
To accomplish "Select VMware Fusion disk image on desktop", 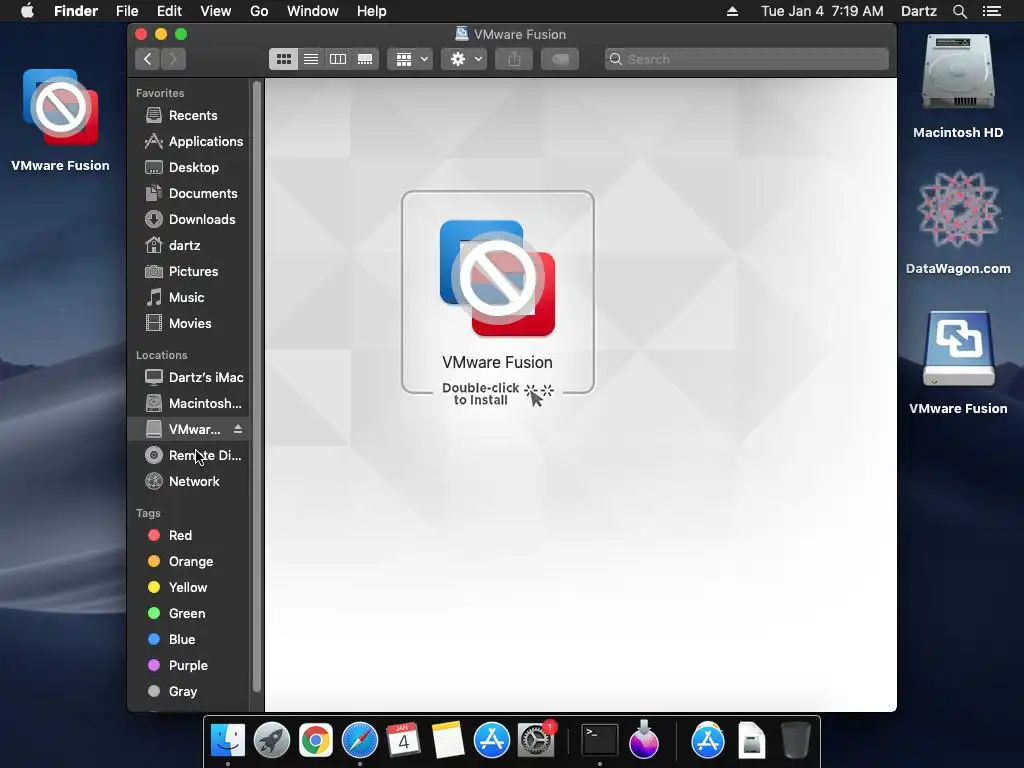I will click(958, 349).
